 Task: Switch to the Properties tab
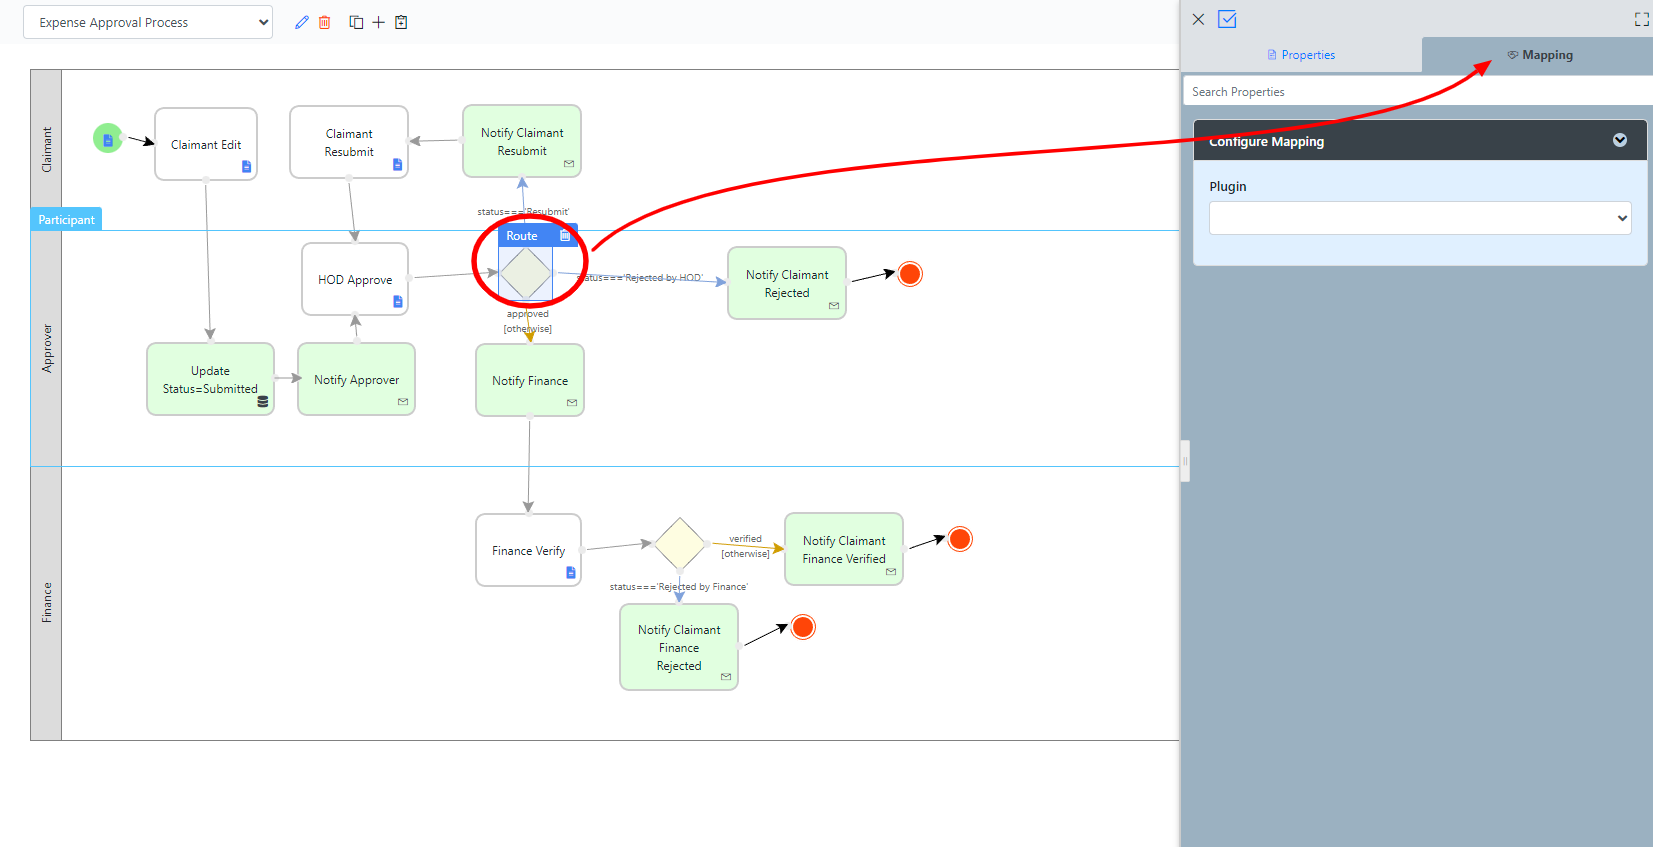click(x=1301, y=55)
